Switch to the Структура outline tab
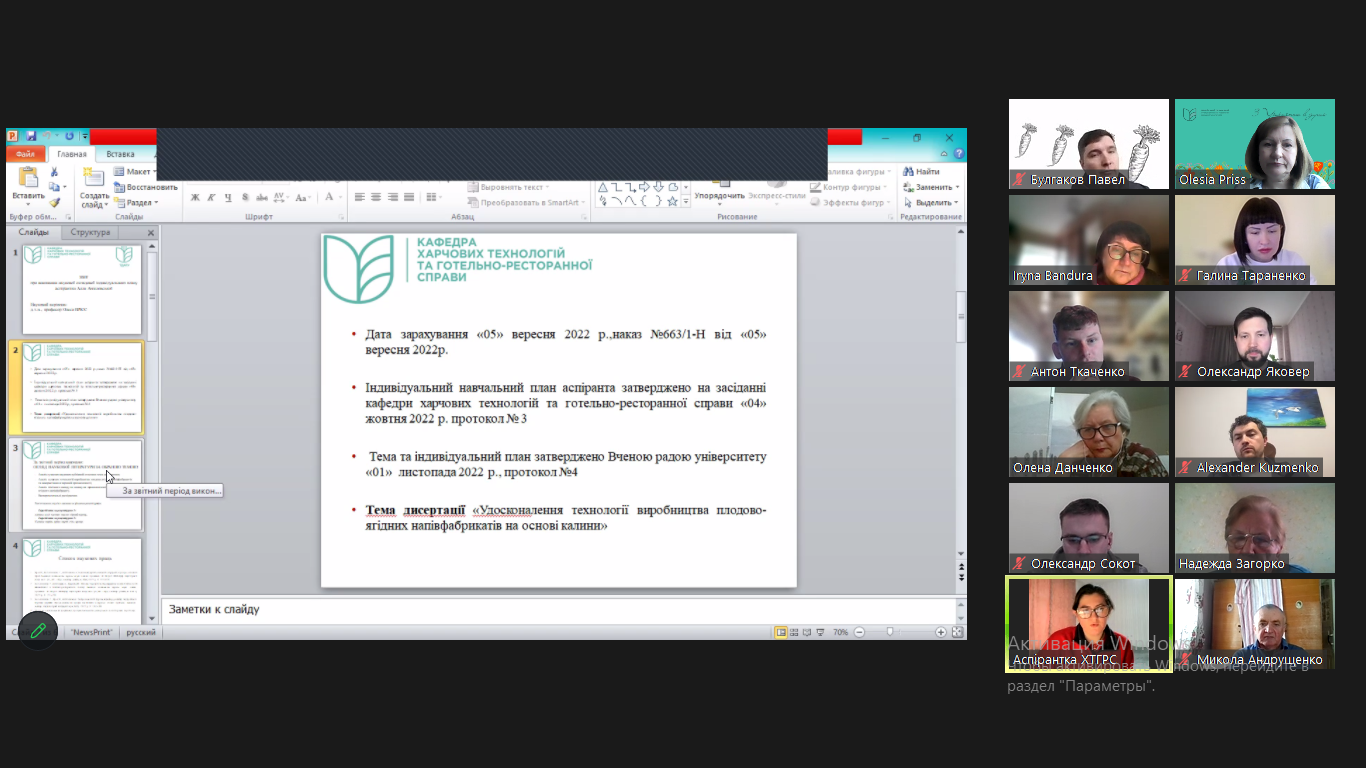The width and height of the screenshot is (1366, 768). [x=90, y=232]
